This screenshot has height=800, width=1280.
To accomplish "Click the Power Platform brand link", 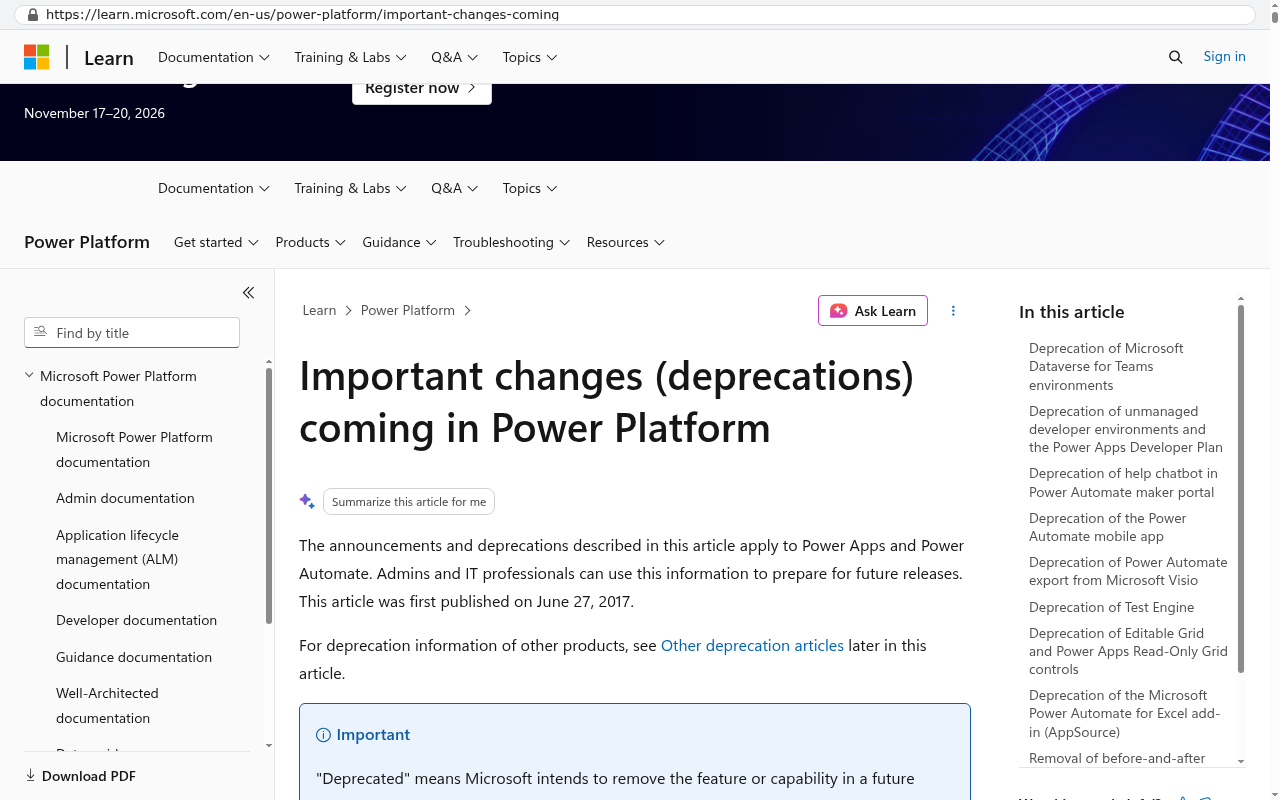I will pyautogui.click(x=87, y=242).
